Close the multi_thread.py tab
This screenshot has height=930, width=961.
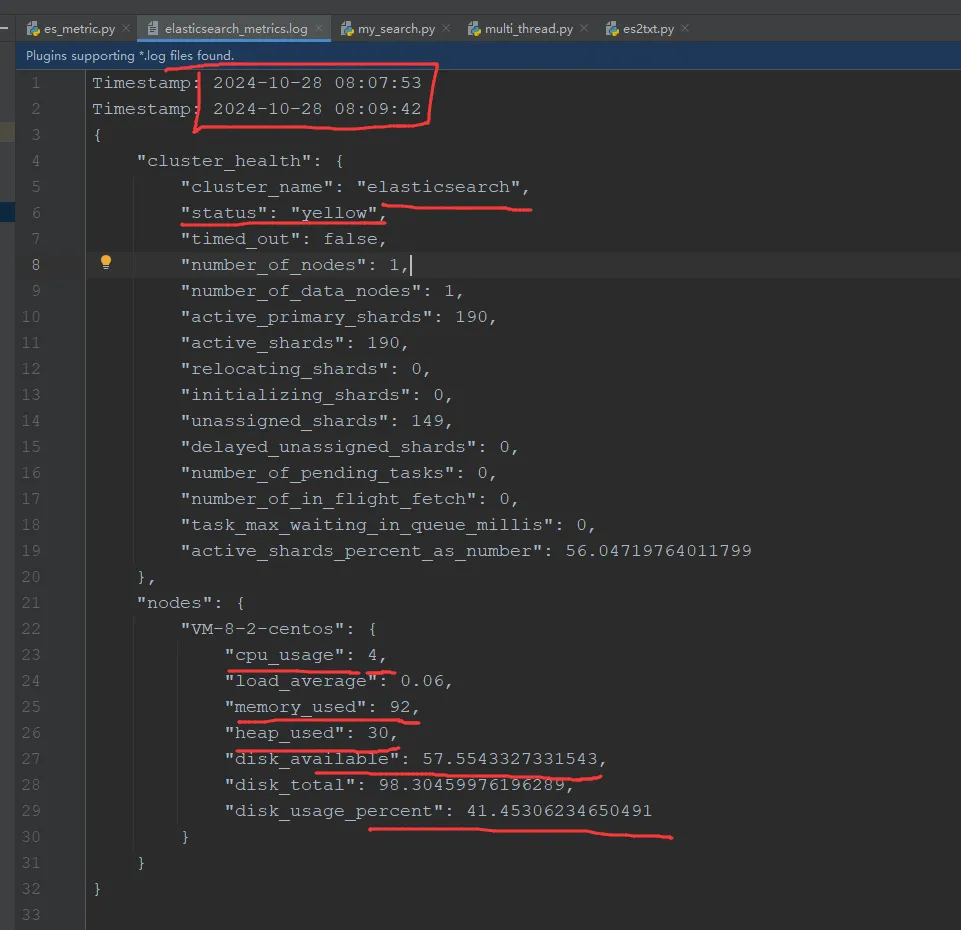coord(584,29)
